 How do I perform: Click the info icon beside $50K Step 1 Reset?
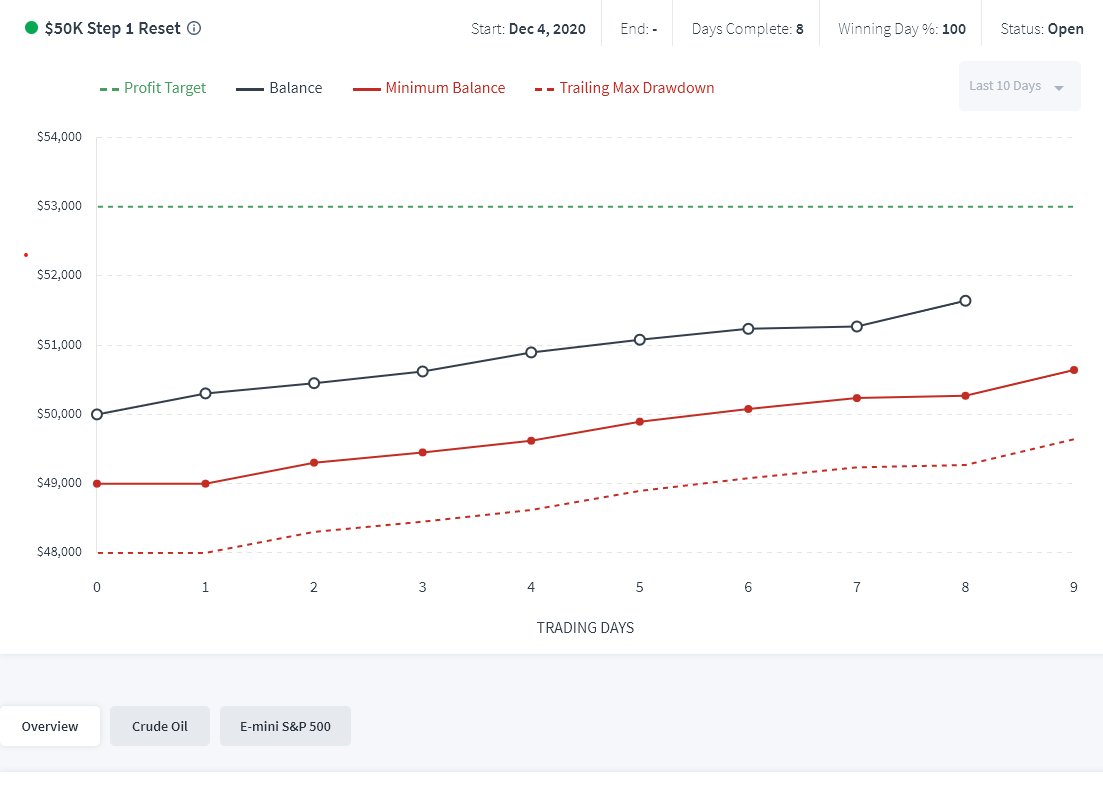pos(194,28)
